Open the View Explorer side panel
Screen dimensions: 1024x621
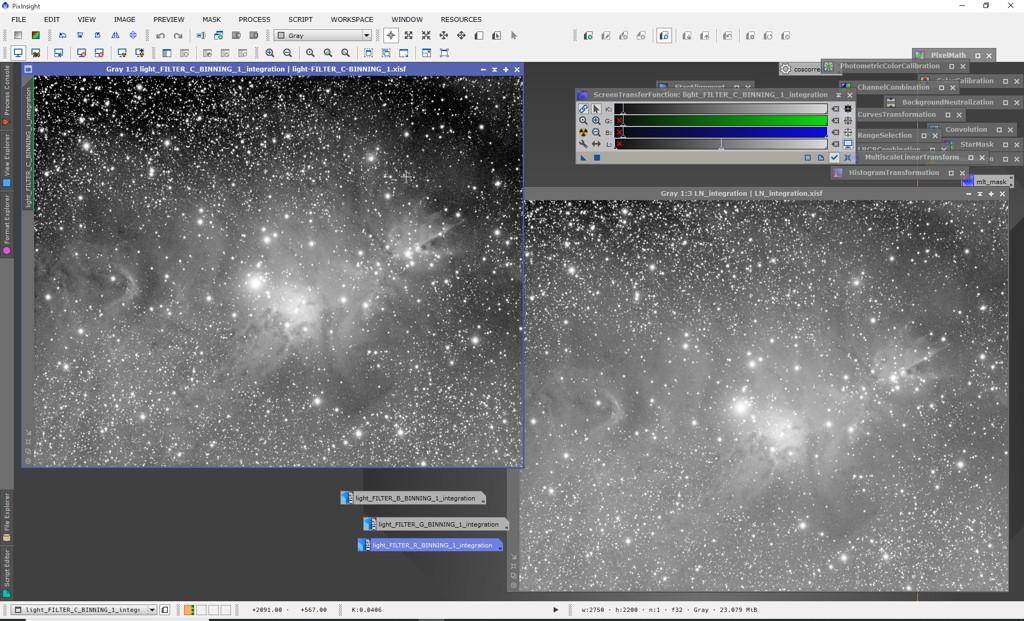point(7,160)
